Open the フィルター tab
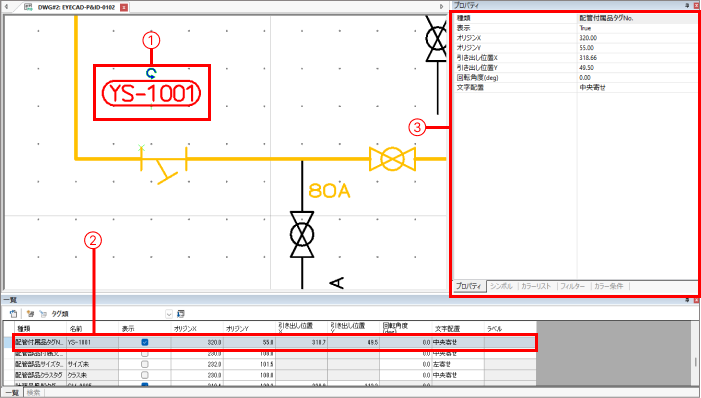 click(x=572, y=286)
